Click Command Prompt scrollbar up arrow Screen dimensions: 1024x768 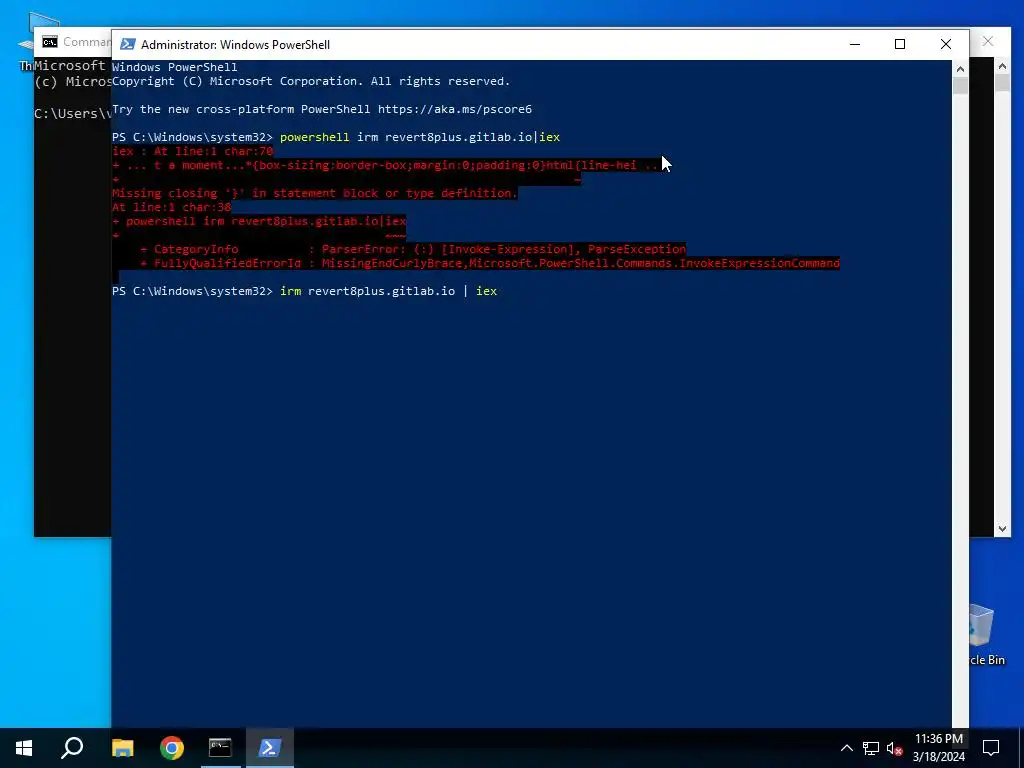(1002, 65)
